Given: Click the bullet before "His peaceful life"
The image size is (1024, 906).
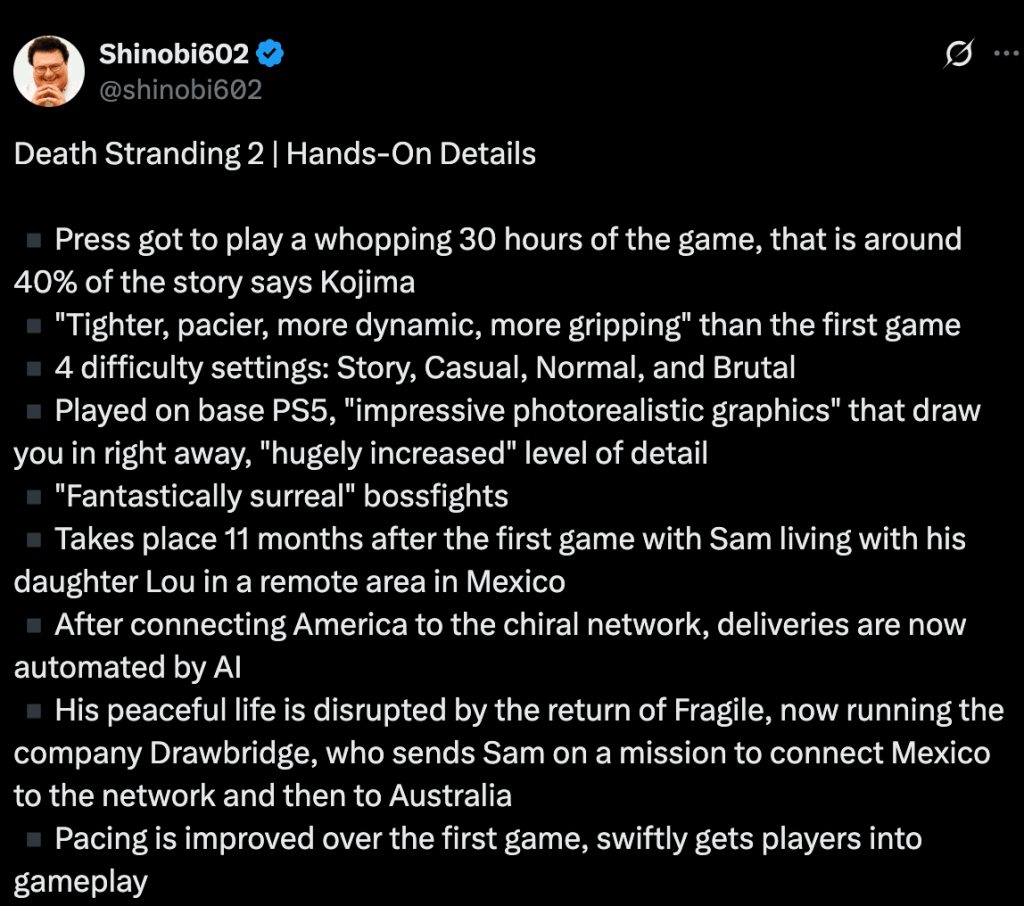Looking at the screenshot, I should [33, 710].
